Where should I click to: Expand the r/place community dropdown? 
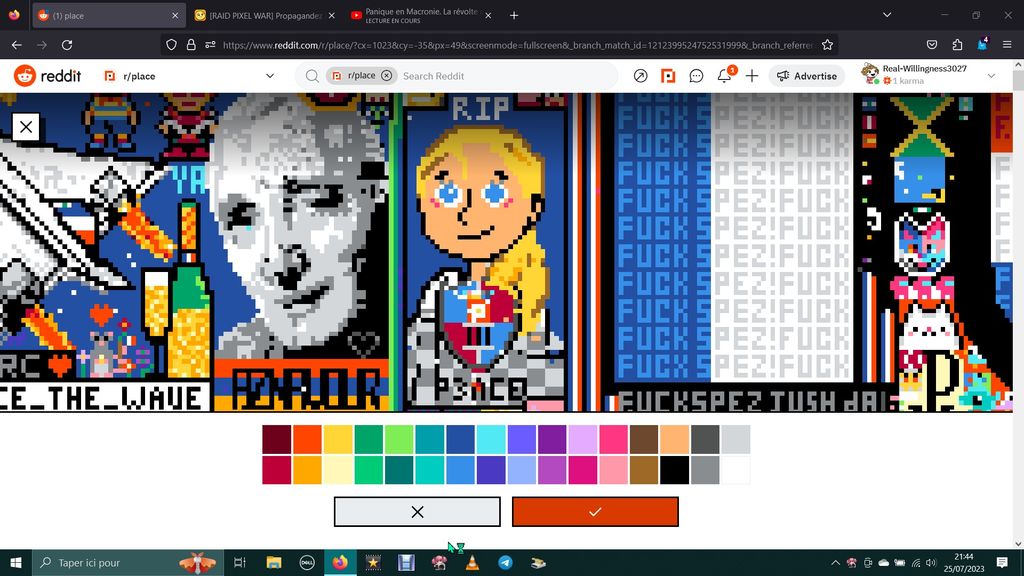pyautogui.click(x=270, y=76)
